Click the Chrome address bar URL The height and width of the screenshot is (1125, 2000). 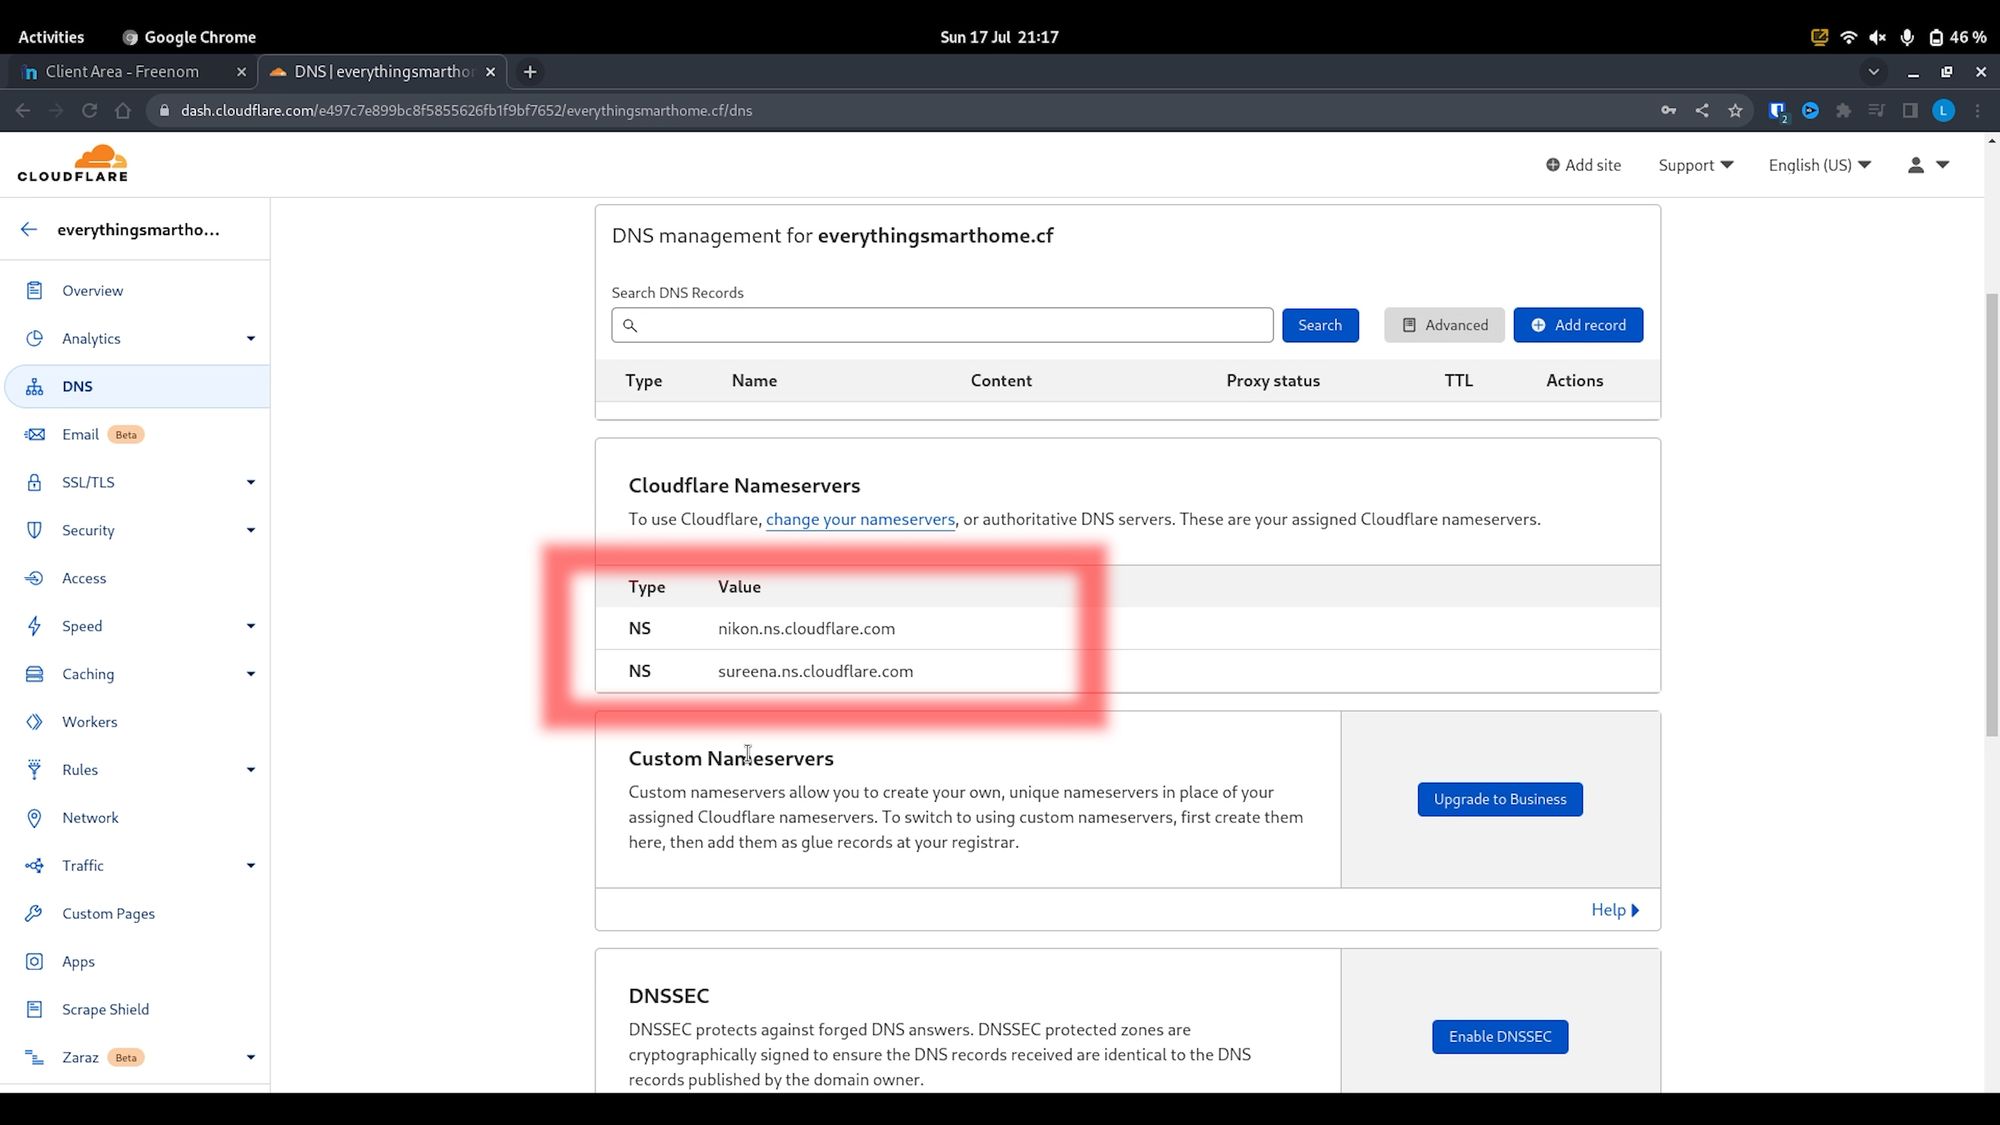coord(466,110)
